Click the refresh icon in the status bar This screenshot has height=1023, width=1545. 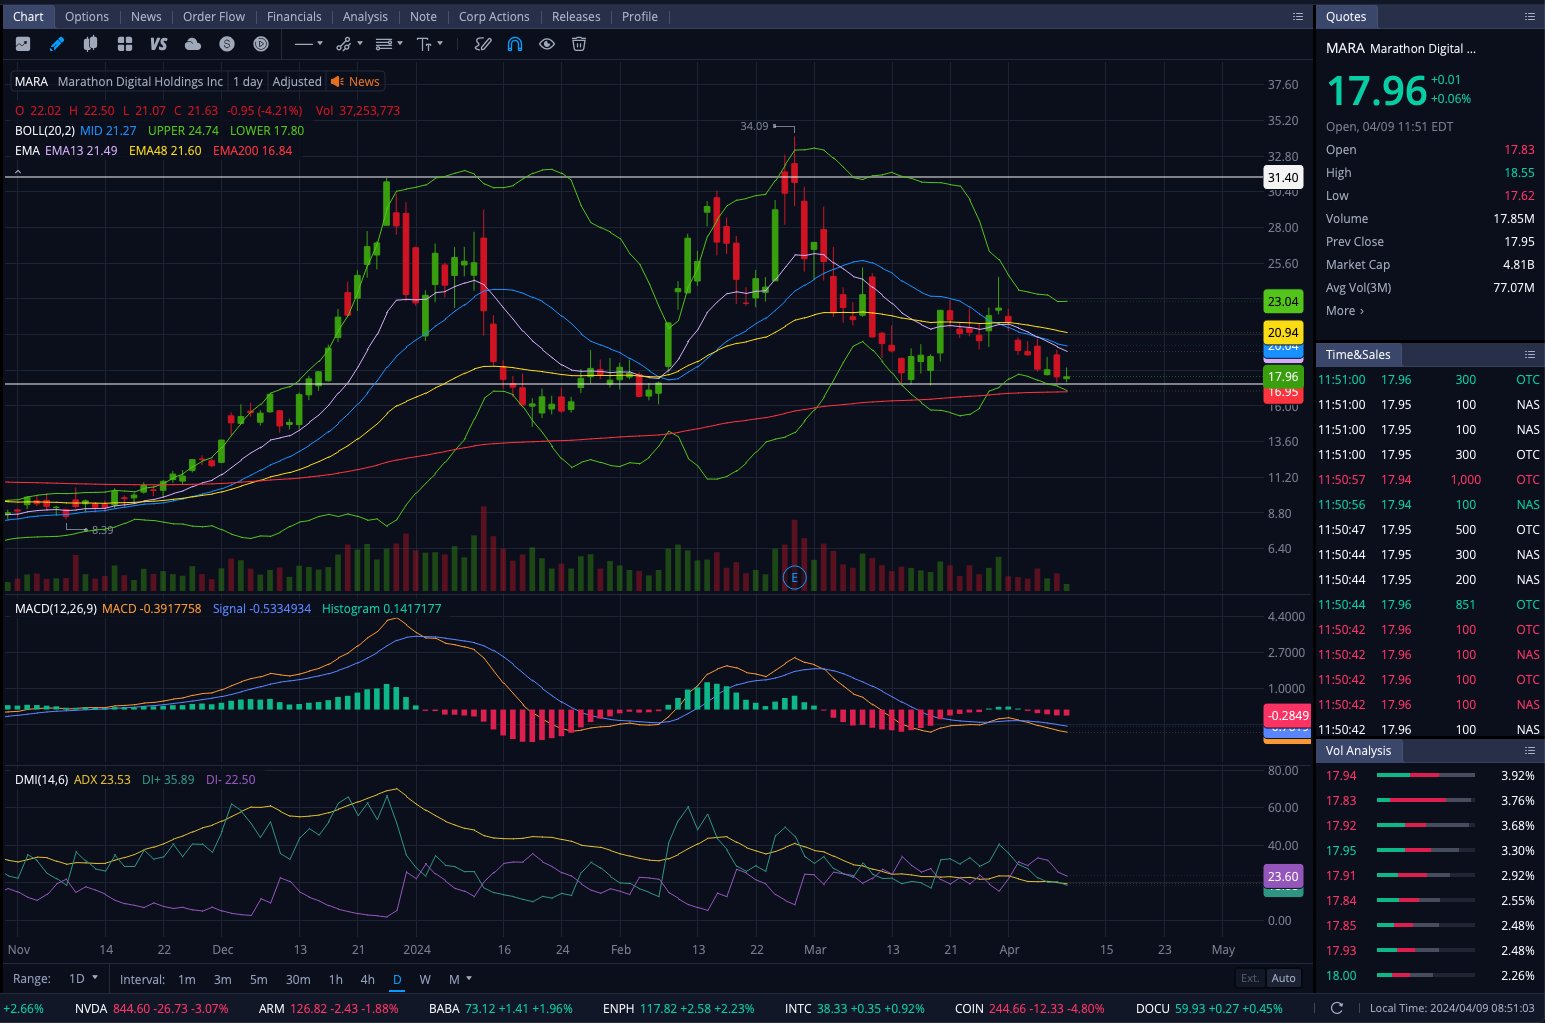click(x=1336, y=1008)
